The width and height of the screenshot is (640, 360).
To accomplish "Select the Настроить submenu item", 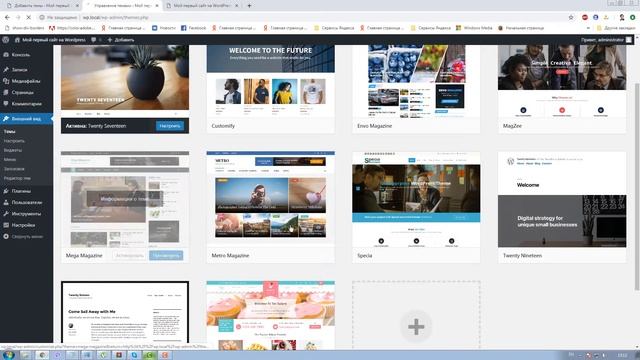I will (x=14, y=141).
